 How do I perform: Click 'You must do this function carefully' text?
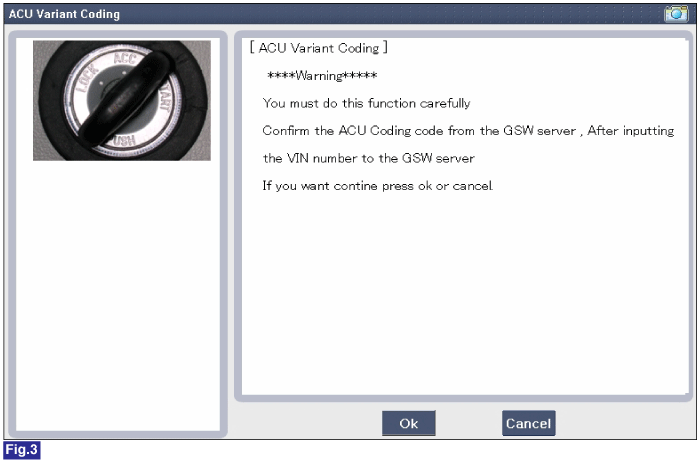[366, 103]
